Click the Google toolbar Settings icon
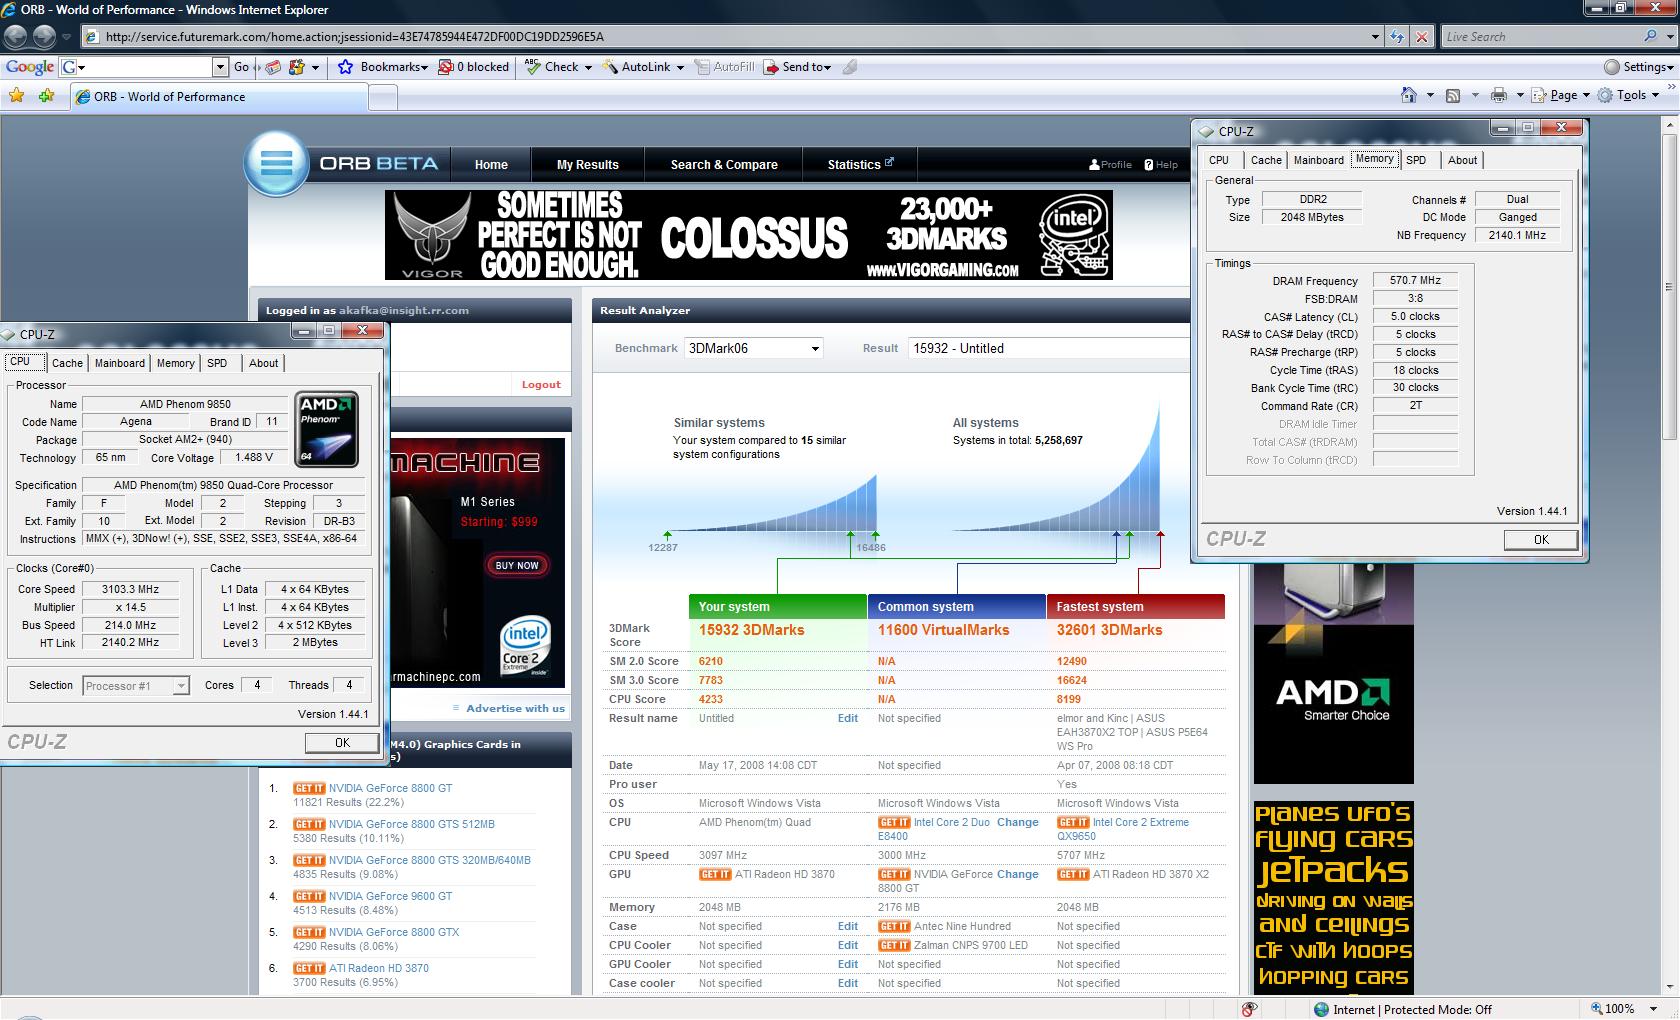Viewport: 1680px width, 1020px height. coord(1612,67)
